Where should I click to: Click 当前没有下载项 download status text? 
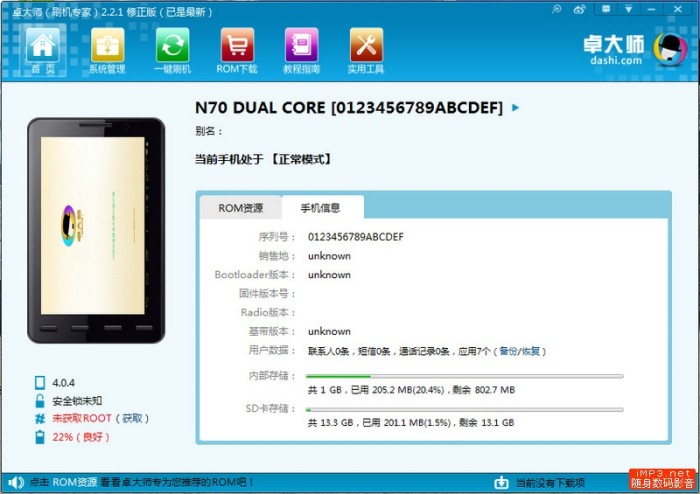(x=550, y=482)
